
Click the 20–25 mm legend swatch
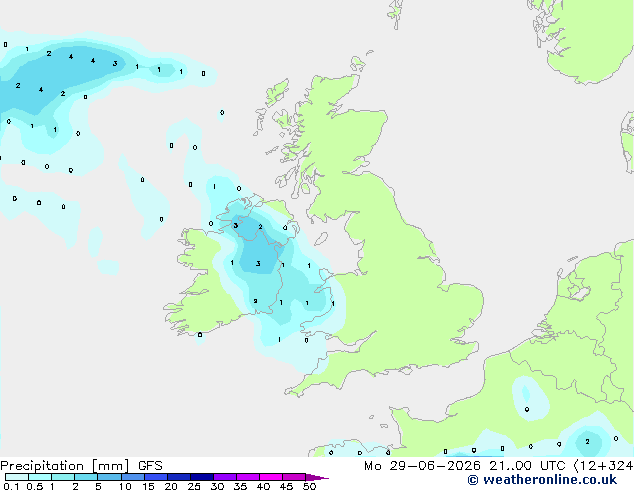(179, 477)
